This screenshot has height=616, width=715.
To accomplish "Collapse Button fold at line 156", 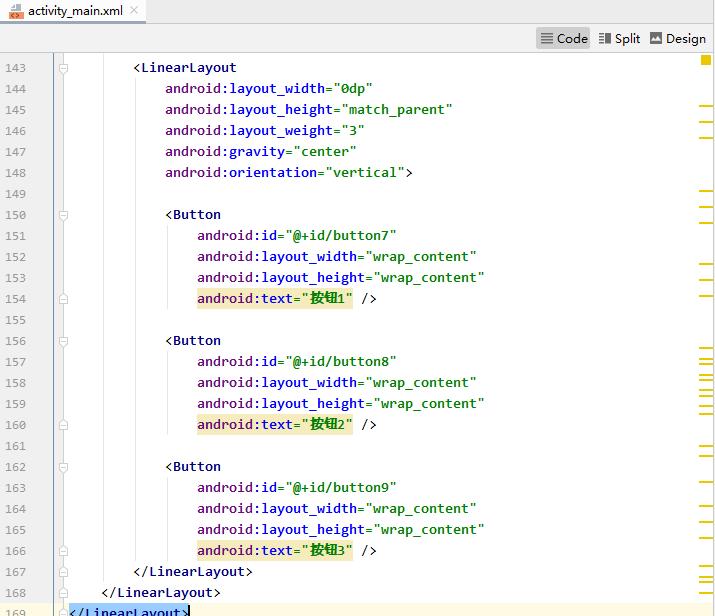I will pos(63,341).
